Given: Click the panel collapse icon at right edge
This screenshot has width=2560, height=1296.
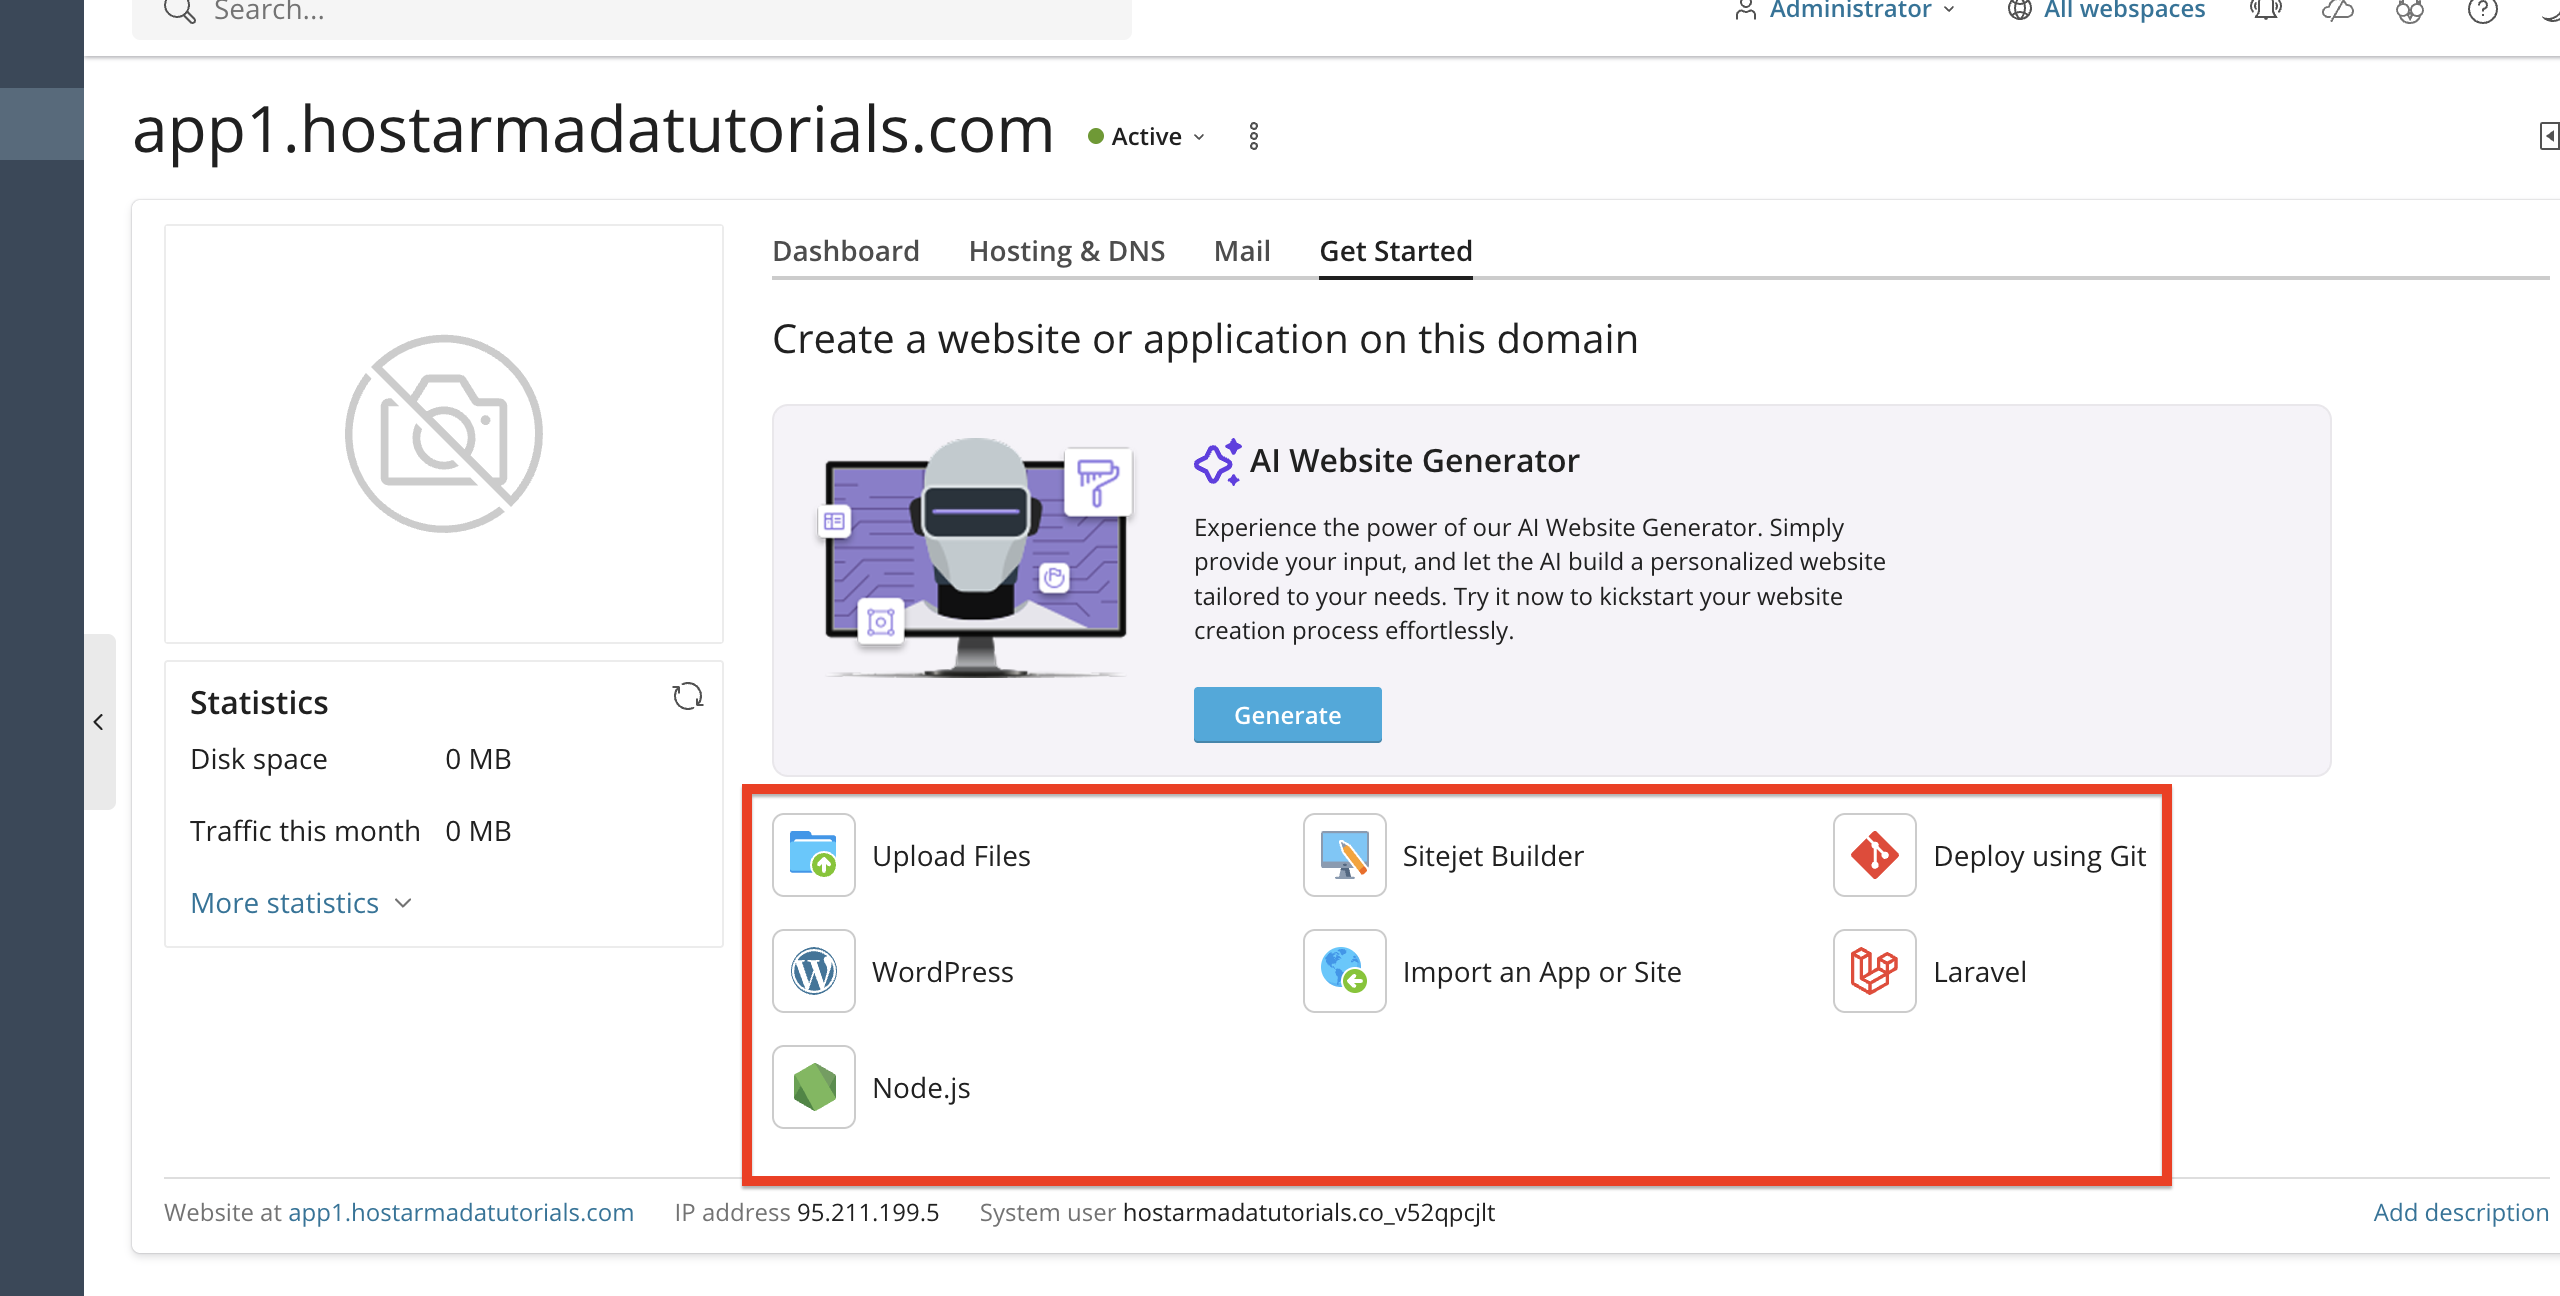Looking at the screenshot, I should pos(2549,136).
